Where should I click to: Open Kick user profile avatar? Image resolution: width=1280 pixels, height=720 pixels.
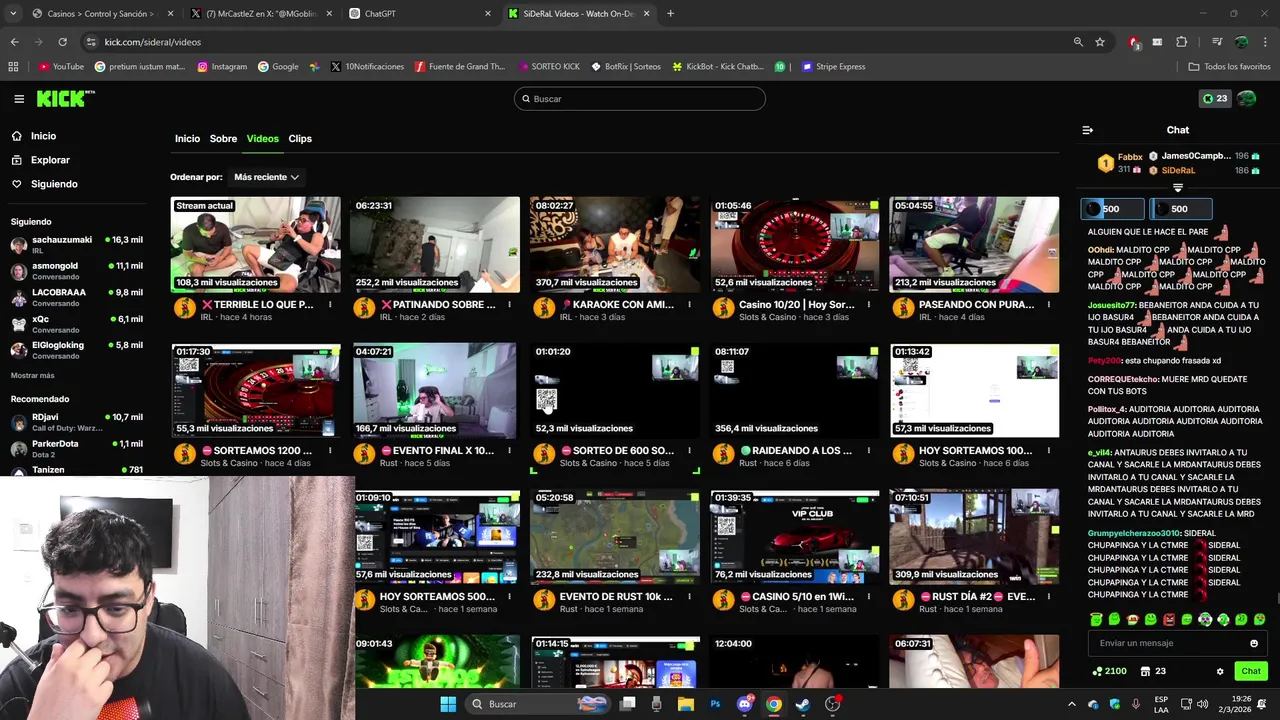(x=1246, y=99)
